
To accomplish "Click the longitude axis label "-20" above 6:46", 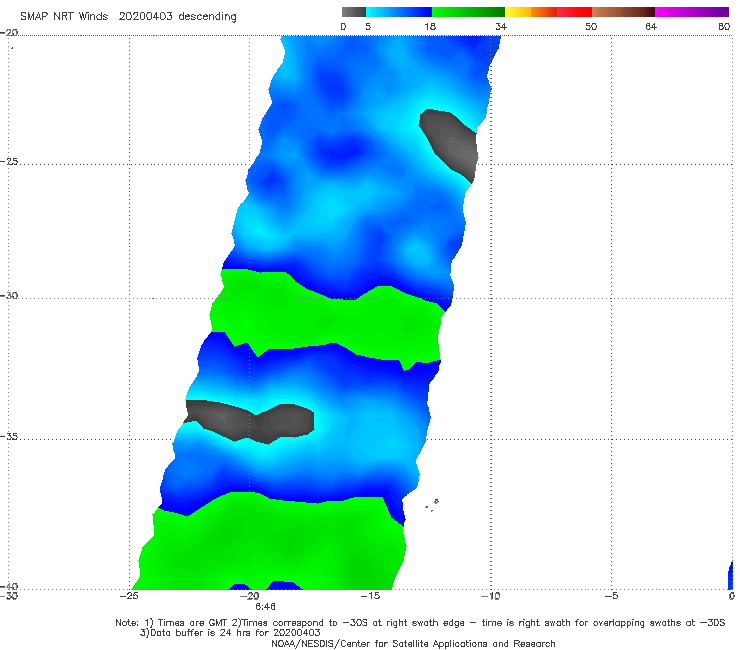I will click(x=250, y=596).
